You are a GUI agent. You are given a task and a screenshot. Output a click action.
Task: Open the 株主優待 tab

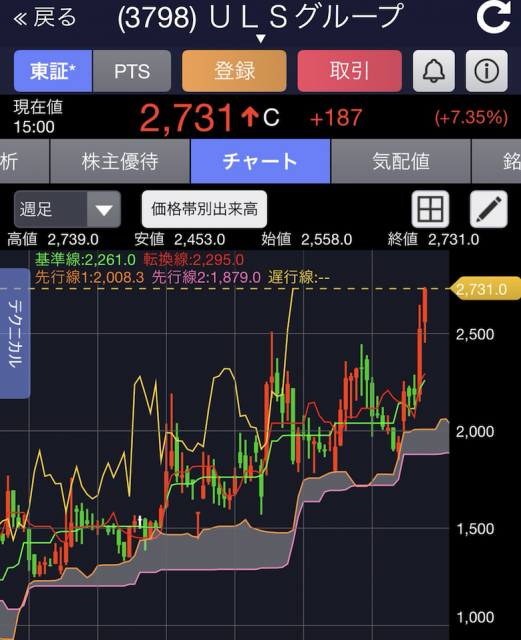point(120,161)
